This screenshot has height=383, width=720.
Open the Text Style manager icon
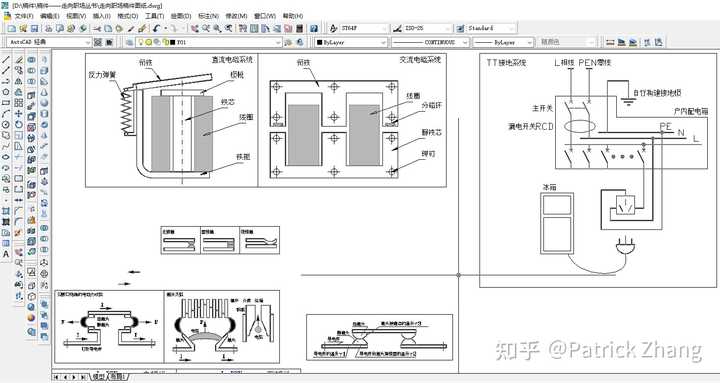333,28
